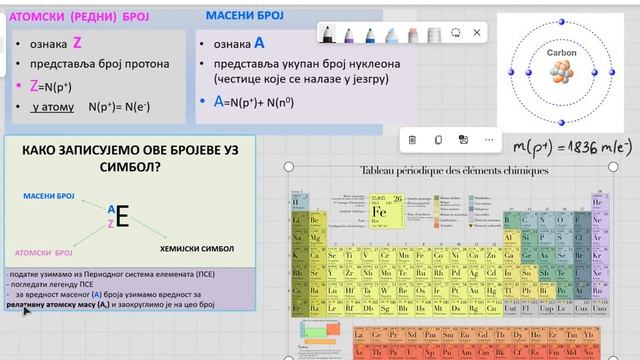Toggle the ruler tool
Viewport: 640px width, 360px height.
tap(434, 36)
